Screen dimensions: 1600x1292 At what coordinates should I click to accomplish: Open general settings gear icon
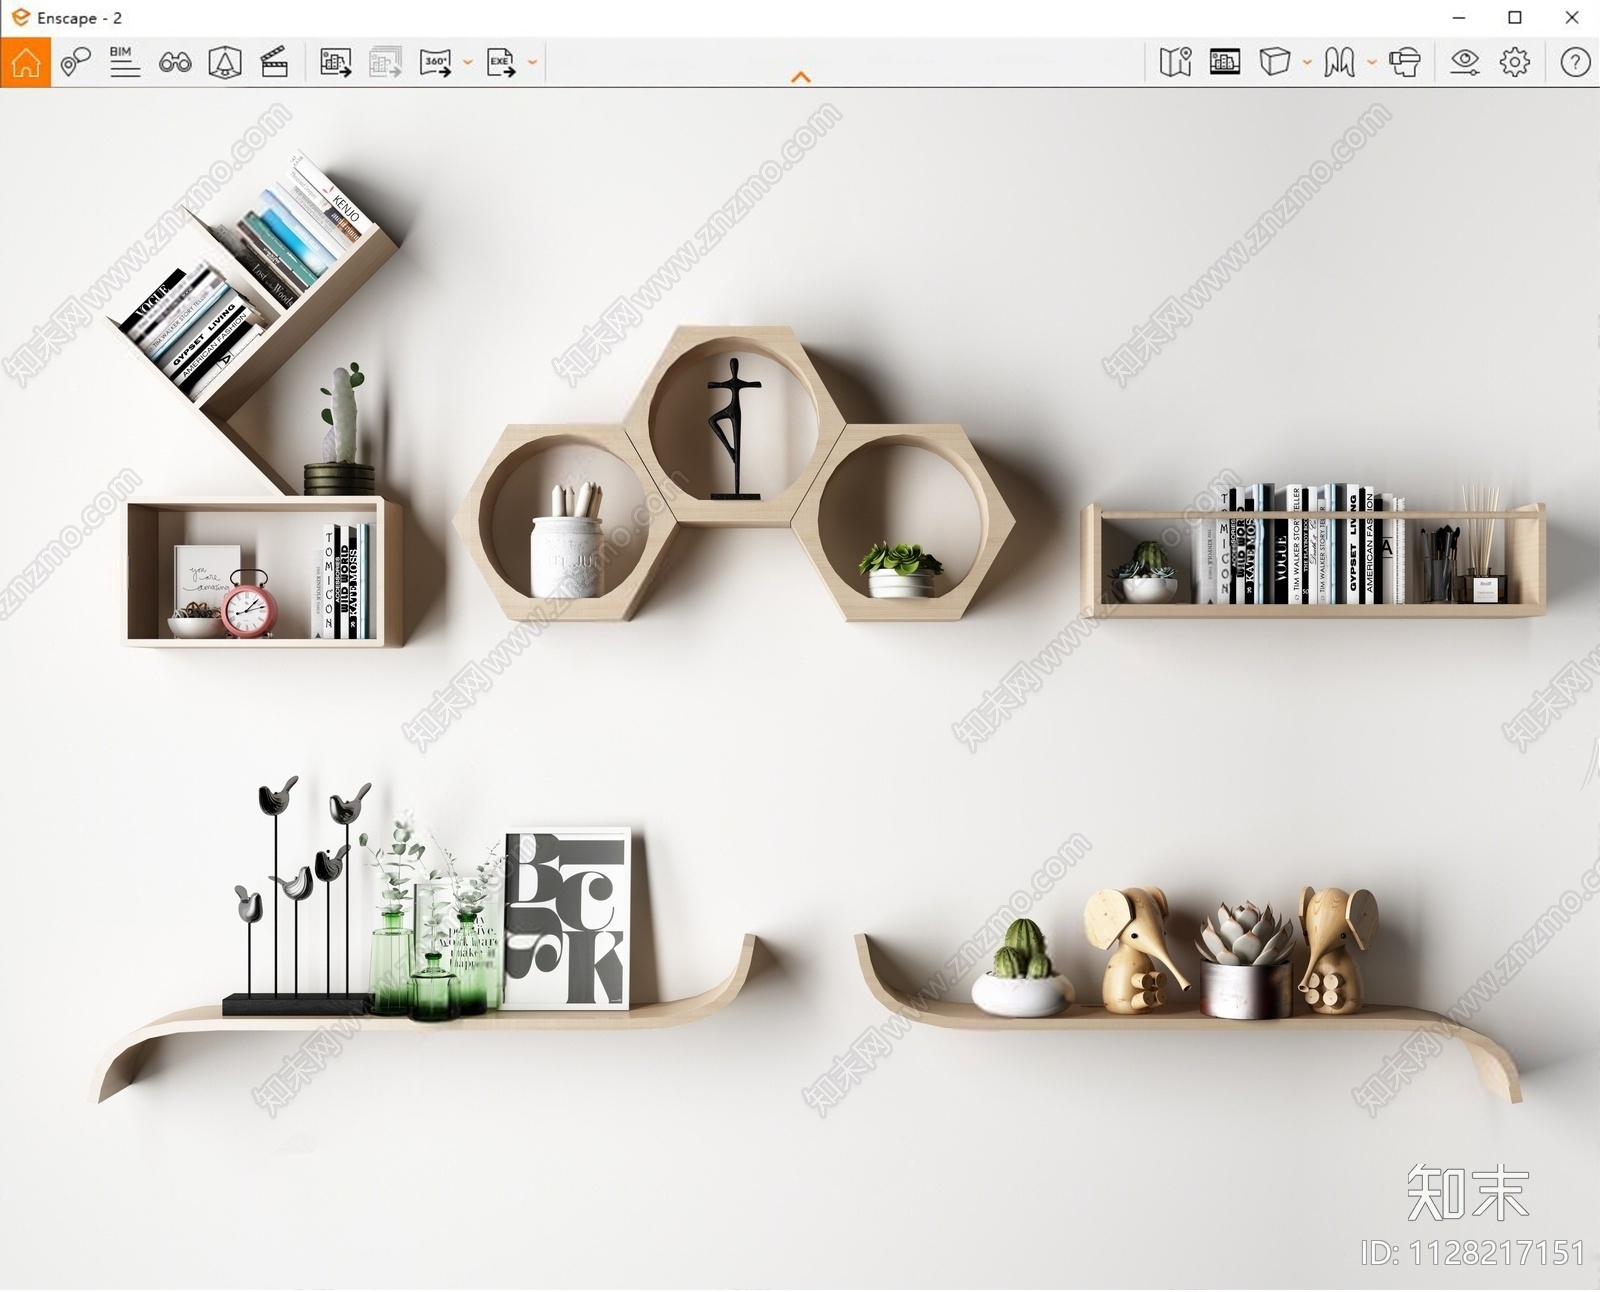1515,62
